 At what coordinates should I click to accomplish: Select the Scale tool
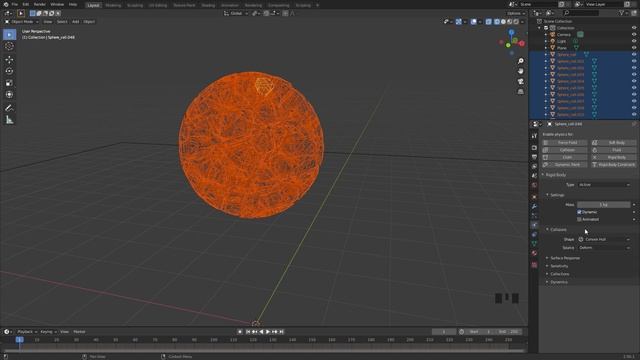(x=9, y=83)
